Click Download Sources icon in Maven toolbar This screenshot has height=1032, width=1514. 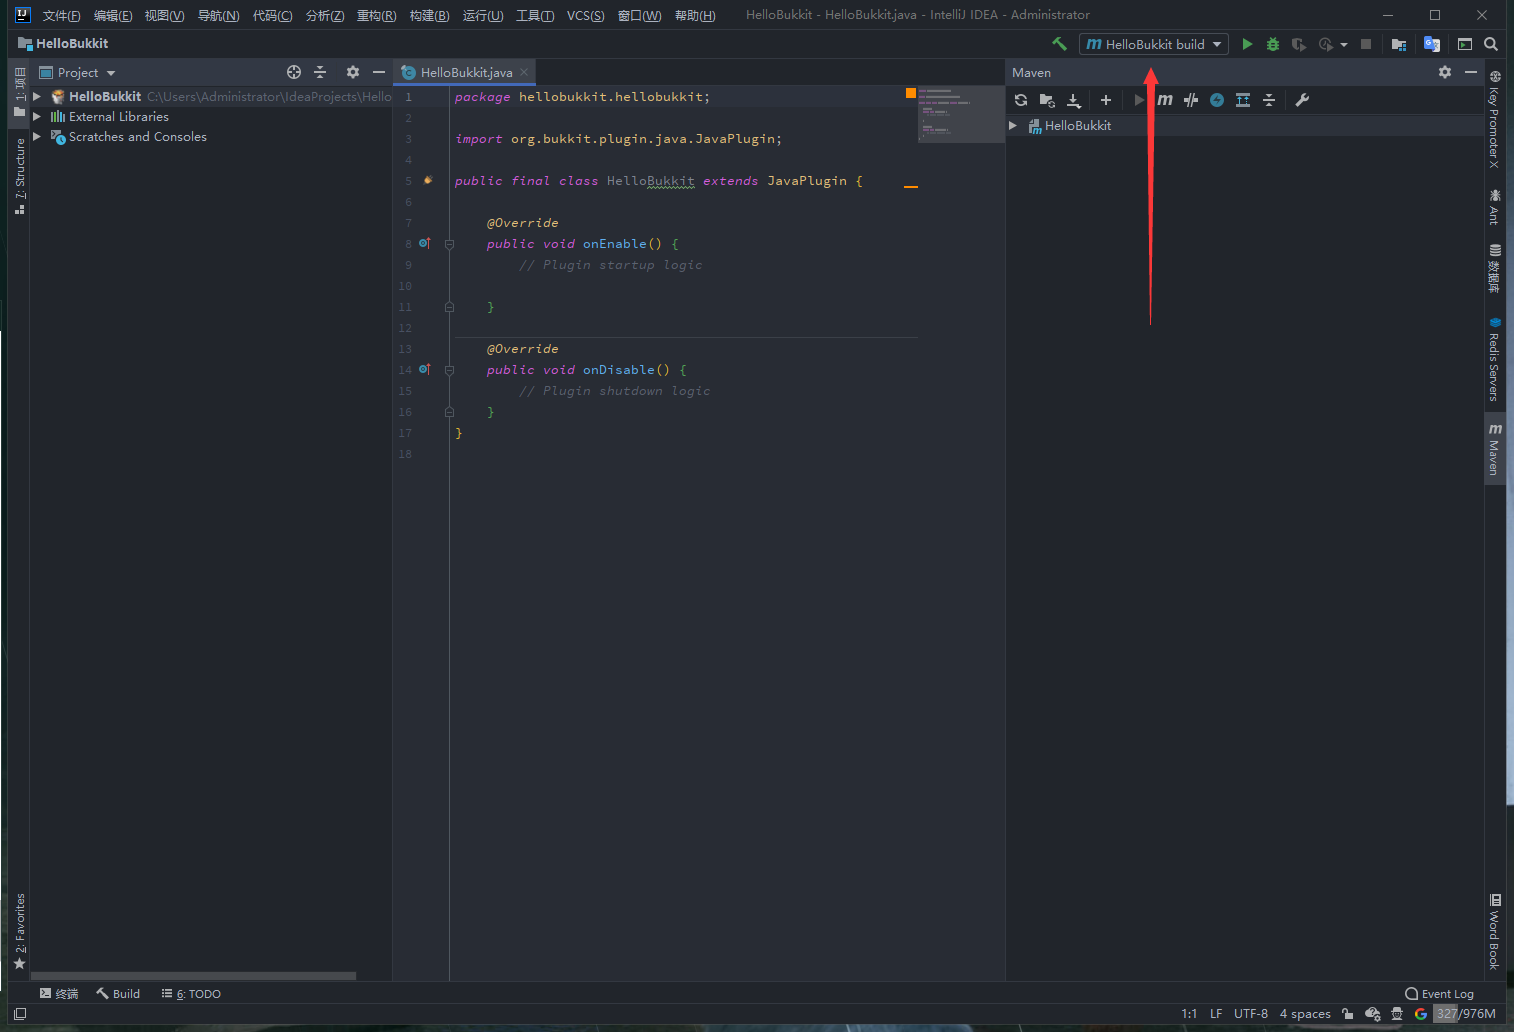pos(1073,100)
